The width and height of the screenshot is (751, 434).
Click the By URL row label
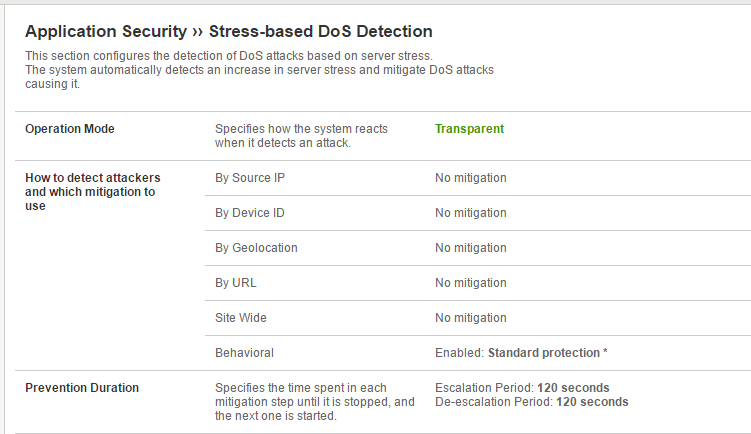tap(236, 283)
